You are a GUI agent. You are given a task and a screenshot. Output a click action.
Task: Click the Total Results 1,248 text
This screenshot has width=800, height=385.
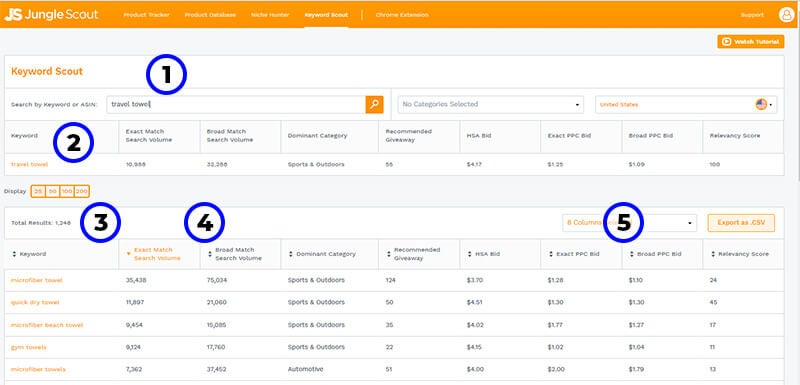click(41, 223)
